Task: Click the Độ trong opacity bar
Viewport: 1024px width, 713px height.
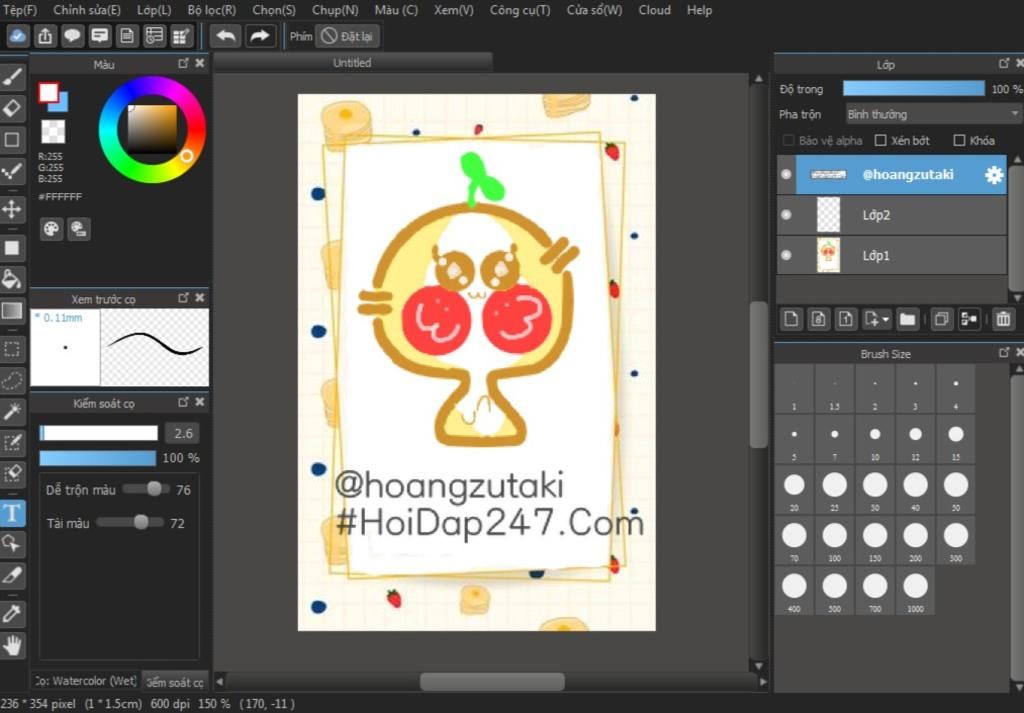Action: pos(914,89)
